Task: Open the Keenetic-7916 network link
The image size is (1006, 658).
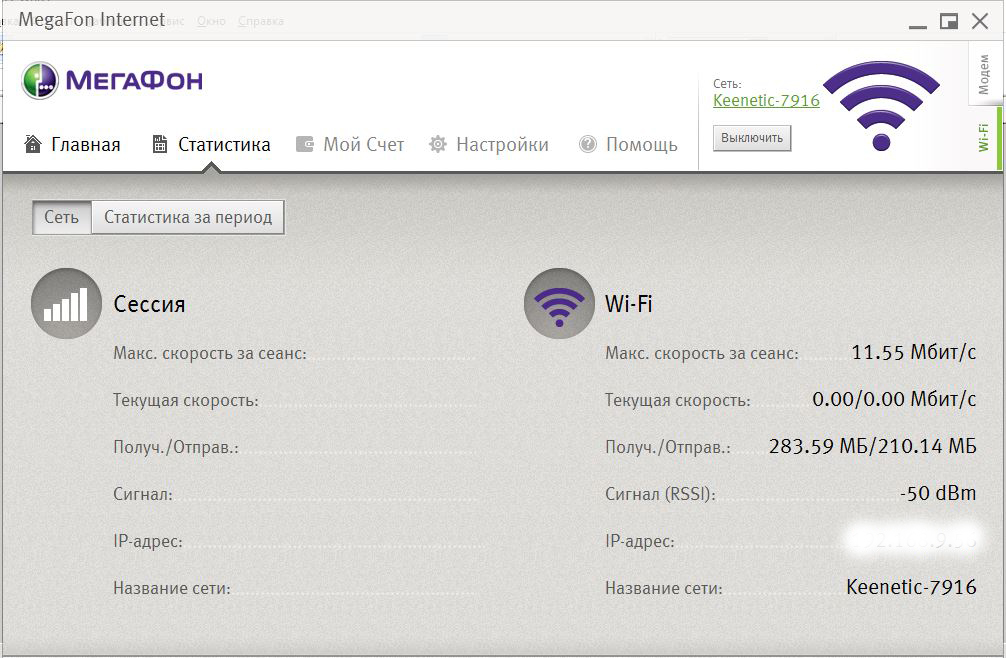Action: (x=766, y=101)
